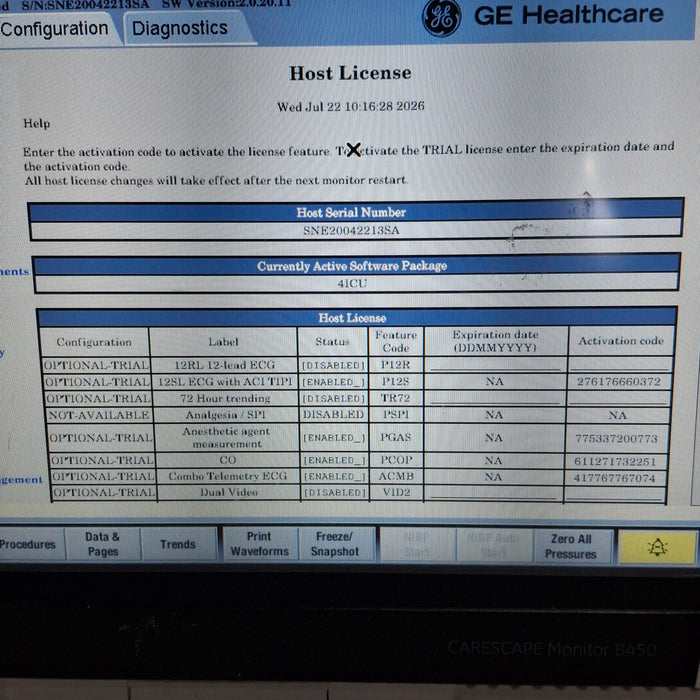Viewport: 700px width, 700px height.
Task: Click the Analgesia / SPI label
Action: [x=225, y=415]
